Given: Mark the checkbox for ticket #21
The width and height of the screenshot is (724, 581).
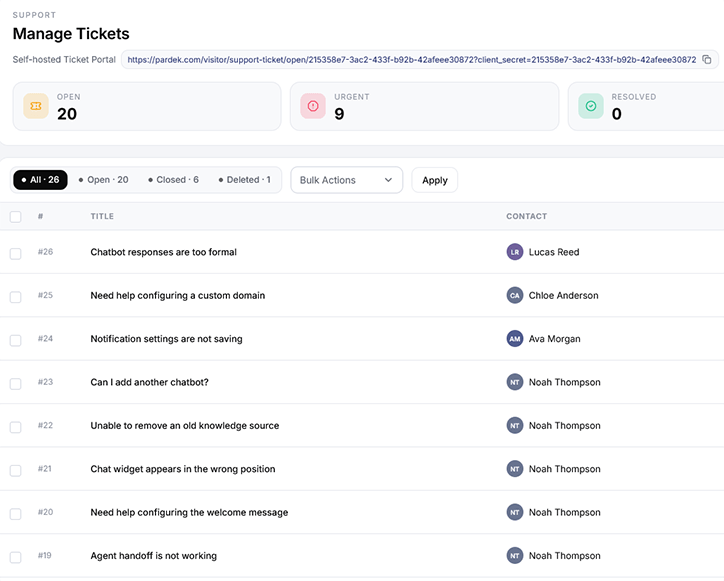Looking at the screenshot, I should pos(16,471).
